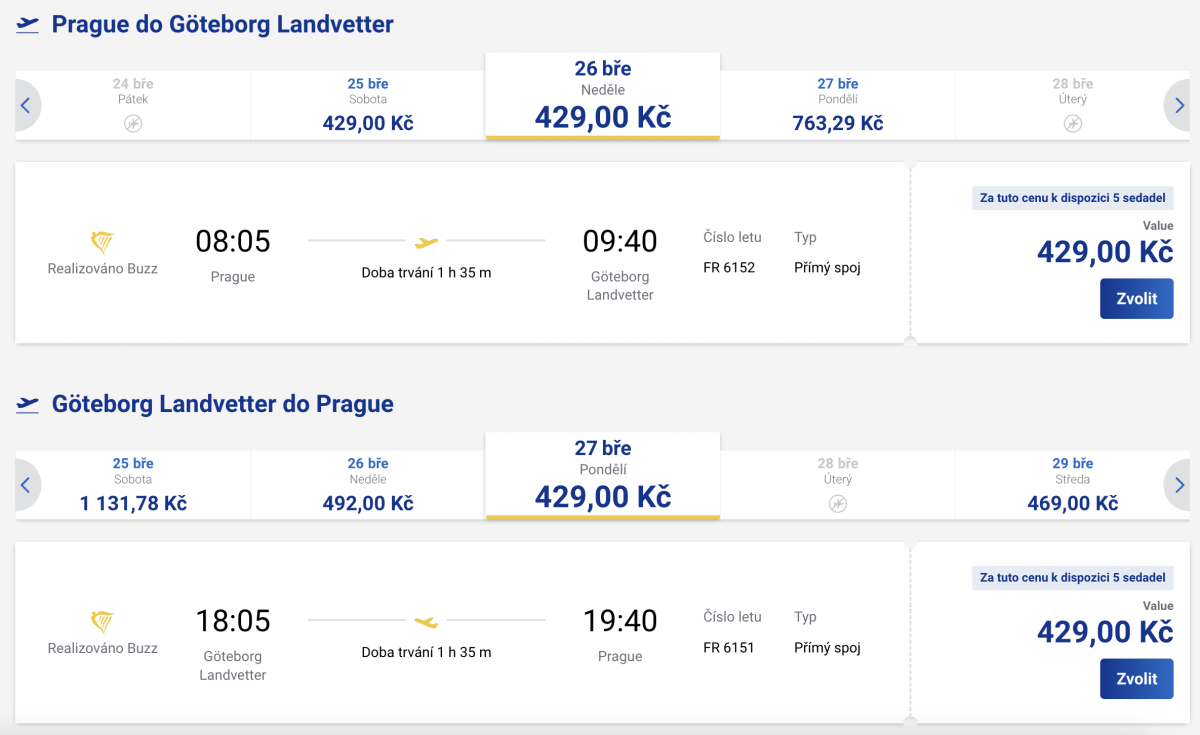Screen dimensions: 1200x735
Task: Show earlier outbound dates with left arrow
Action: [26, 105]
